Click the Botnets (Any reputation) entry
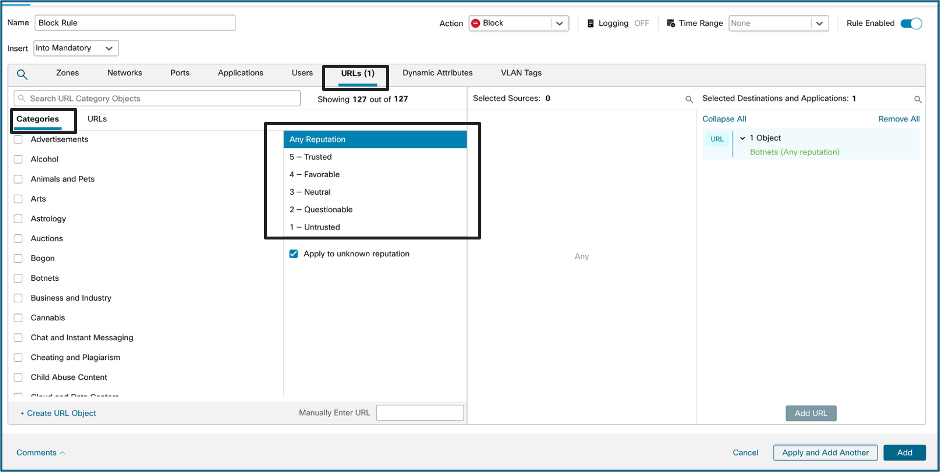Image resolution: width=940 pixels, height=472 pixels. click(x=794, y=152)
